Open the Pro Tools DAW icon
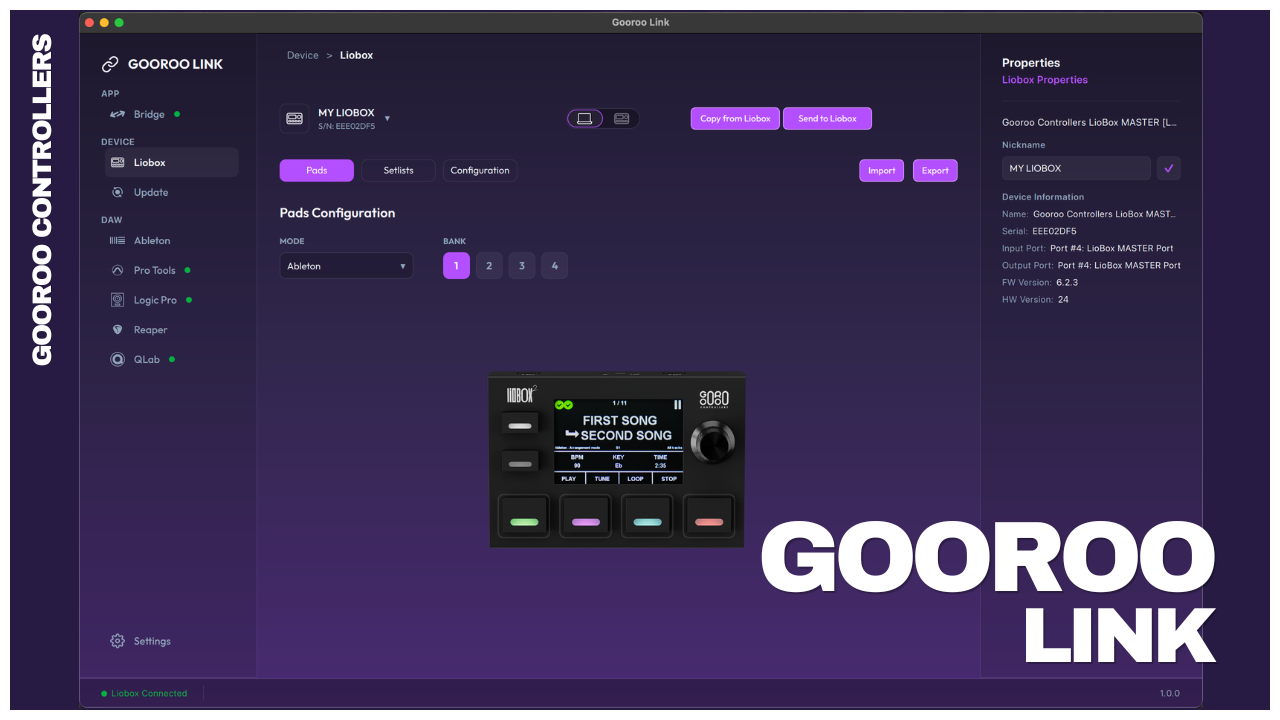 [118, 270]
